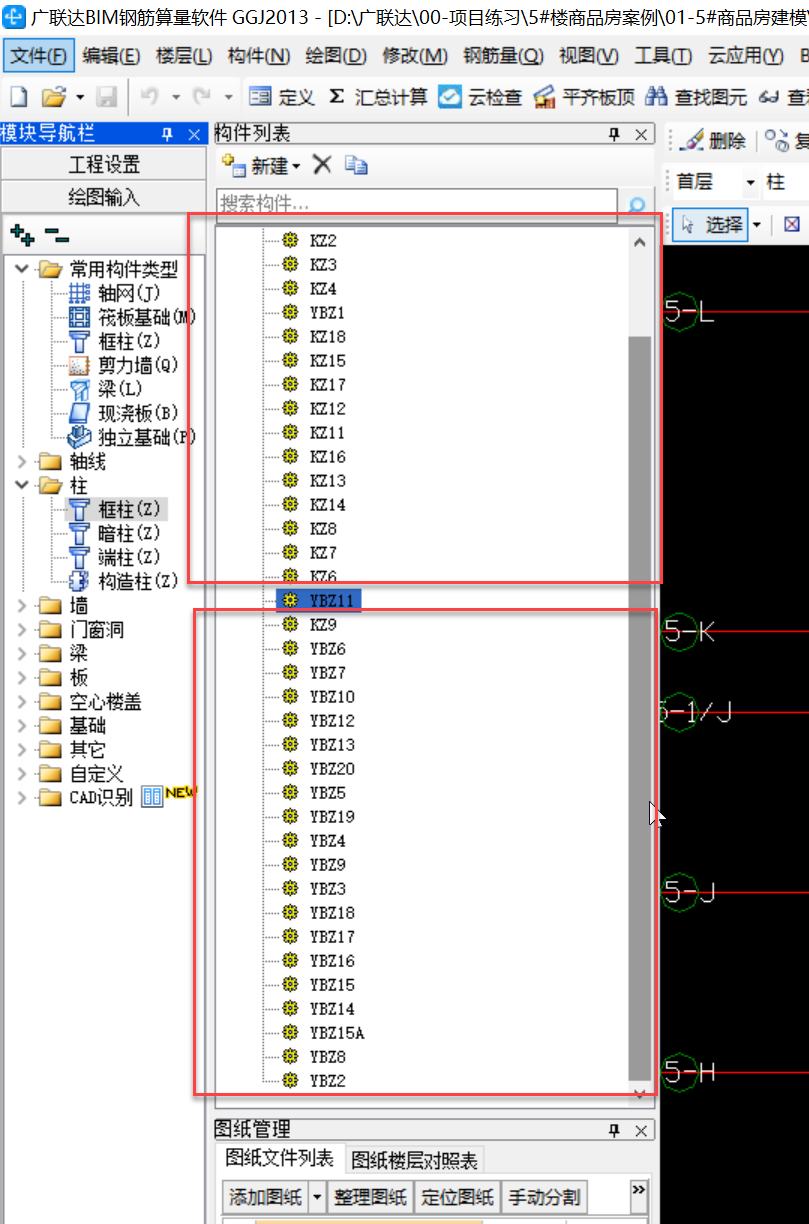The height and width of the screenshot is (1224, 809).
Task: Open the dropdown arrow beside 选择
Action: pos(758,224)
